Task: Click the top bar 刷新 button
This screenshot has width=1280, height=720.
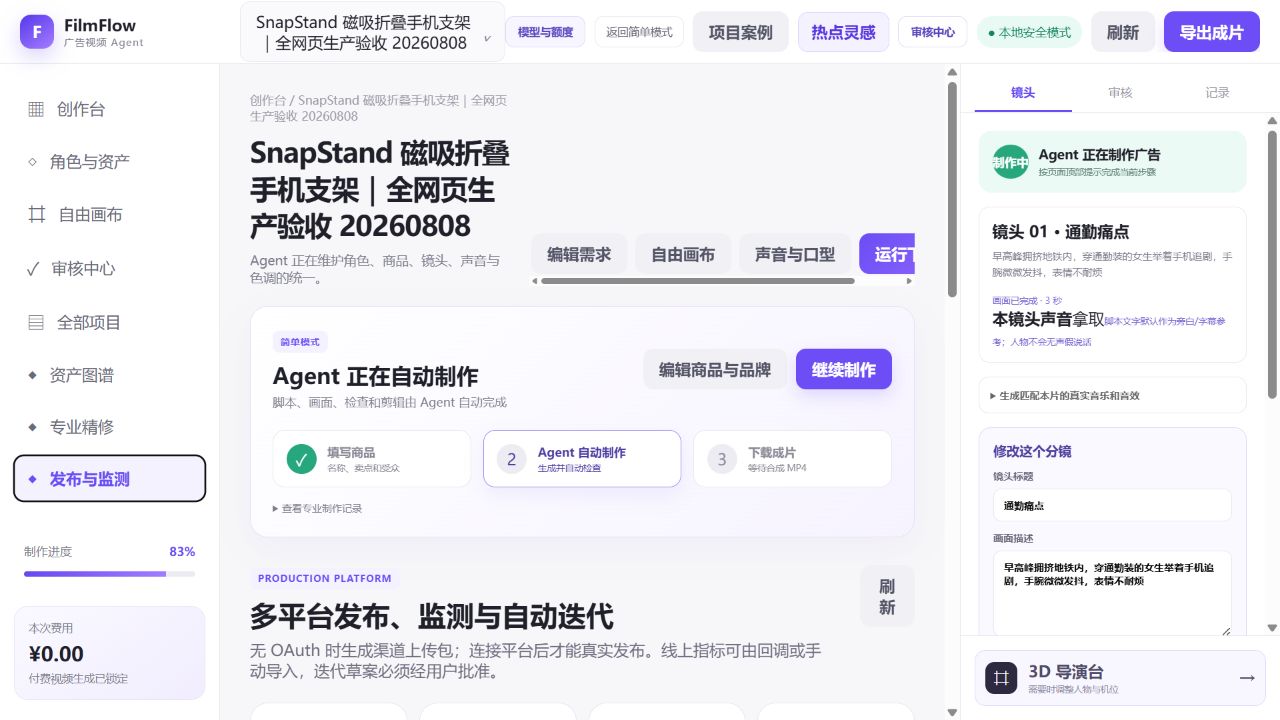Action: pos(1123,32)
